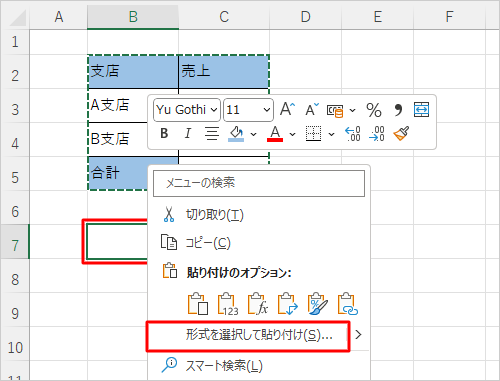
Task: Click the Select All corner triangle
Action: (x=18, y=17)
